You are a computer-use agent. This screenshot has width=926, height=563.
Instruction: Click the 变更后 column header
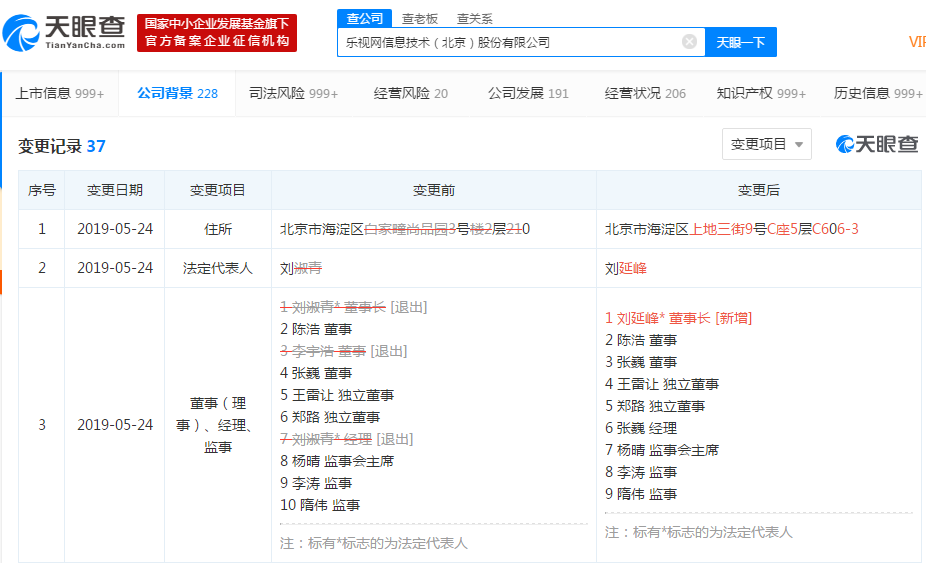pos(758,190)
